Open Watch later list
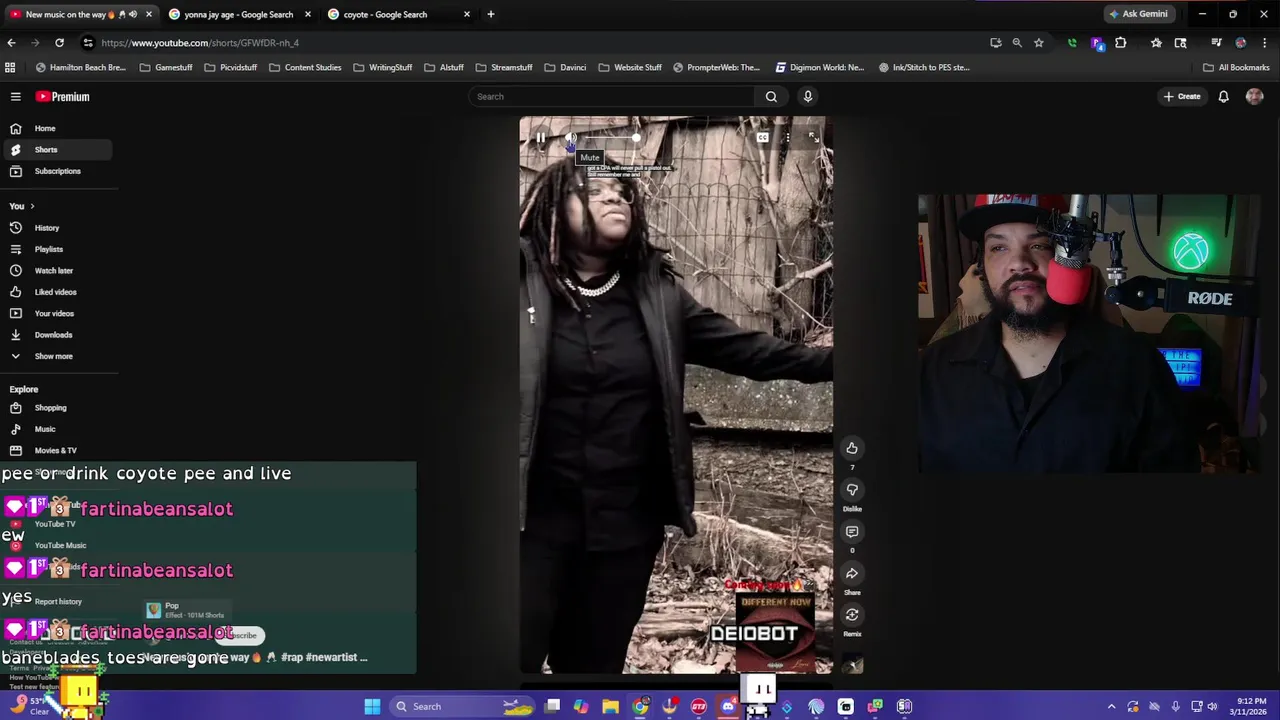This screenshot has height=720, width=1280. click(x=56, y=271)
